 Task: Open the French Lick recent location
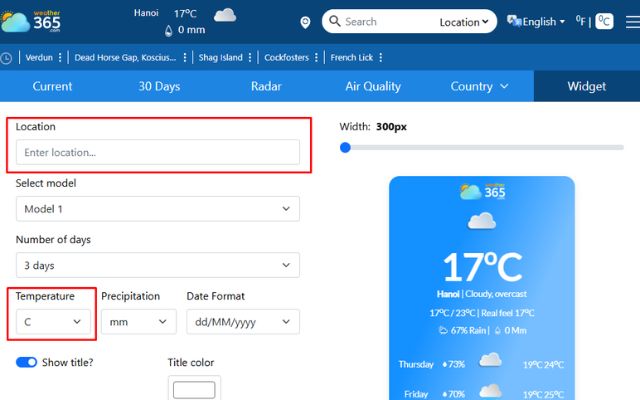(x=352, y=58)
